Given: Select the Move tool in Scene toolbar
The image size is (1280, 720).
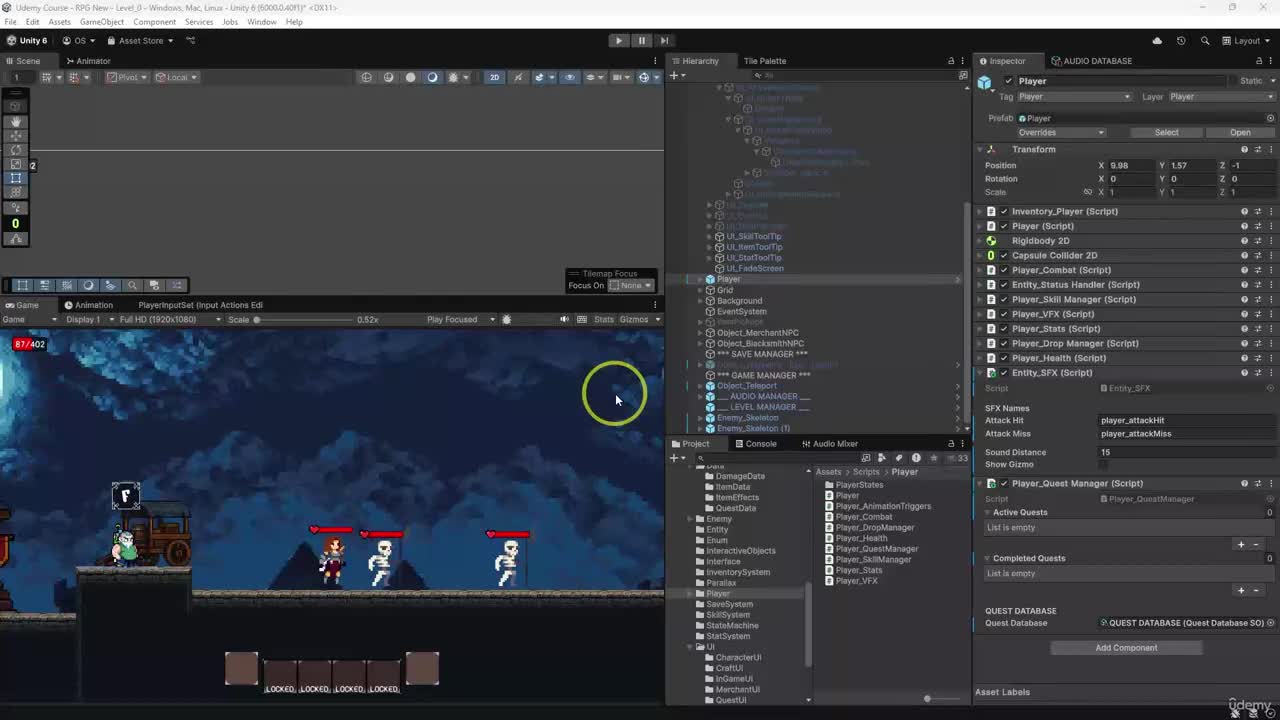Looking at the screenshot, I should tap(15, 135).
